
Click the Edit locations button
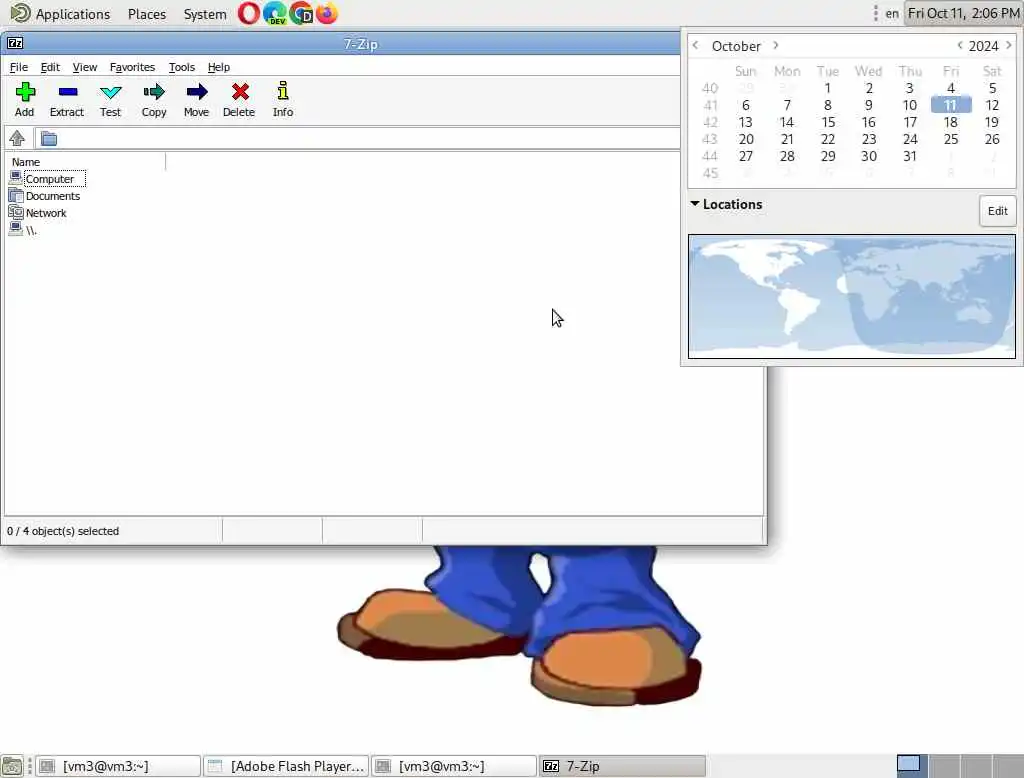[x=997, y=211]
